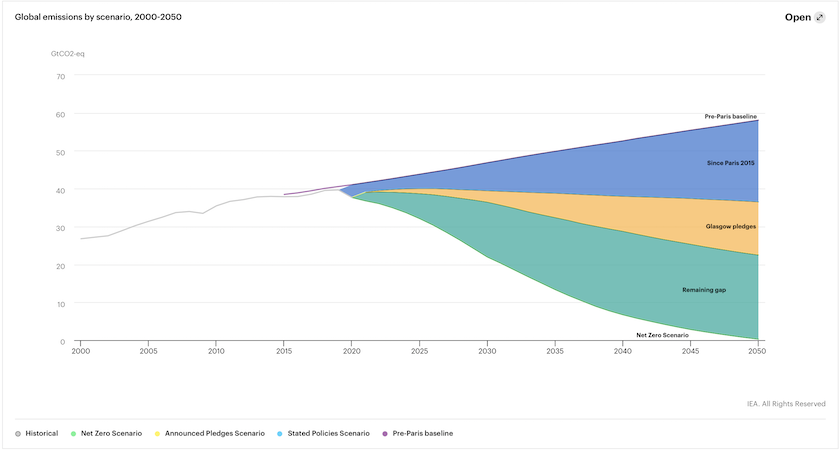This screenshot has width=840, height=450.
Task: Click the blue Stated Policies legend dot
Action: (279, 433)
